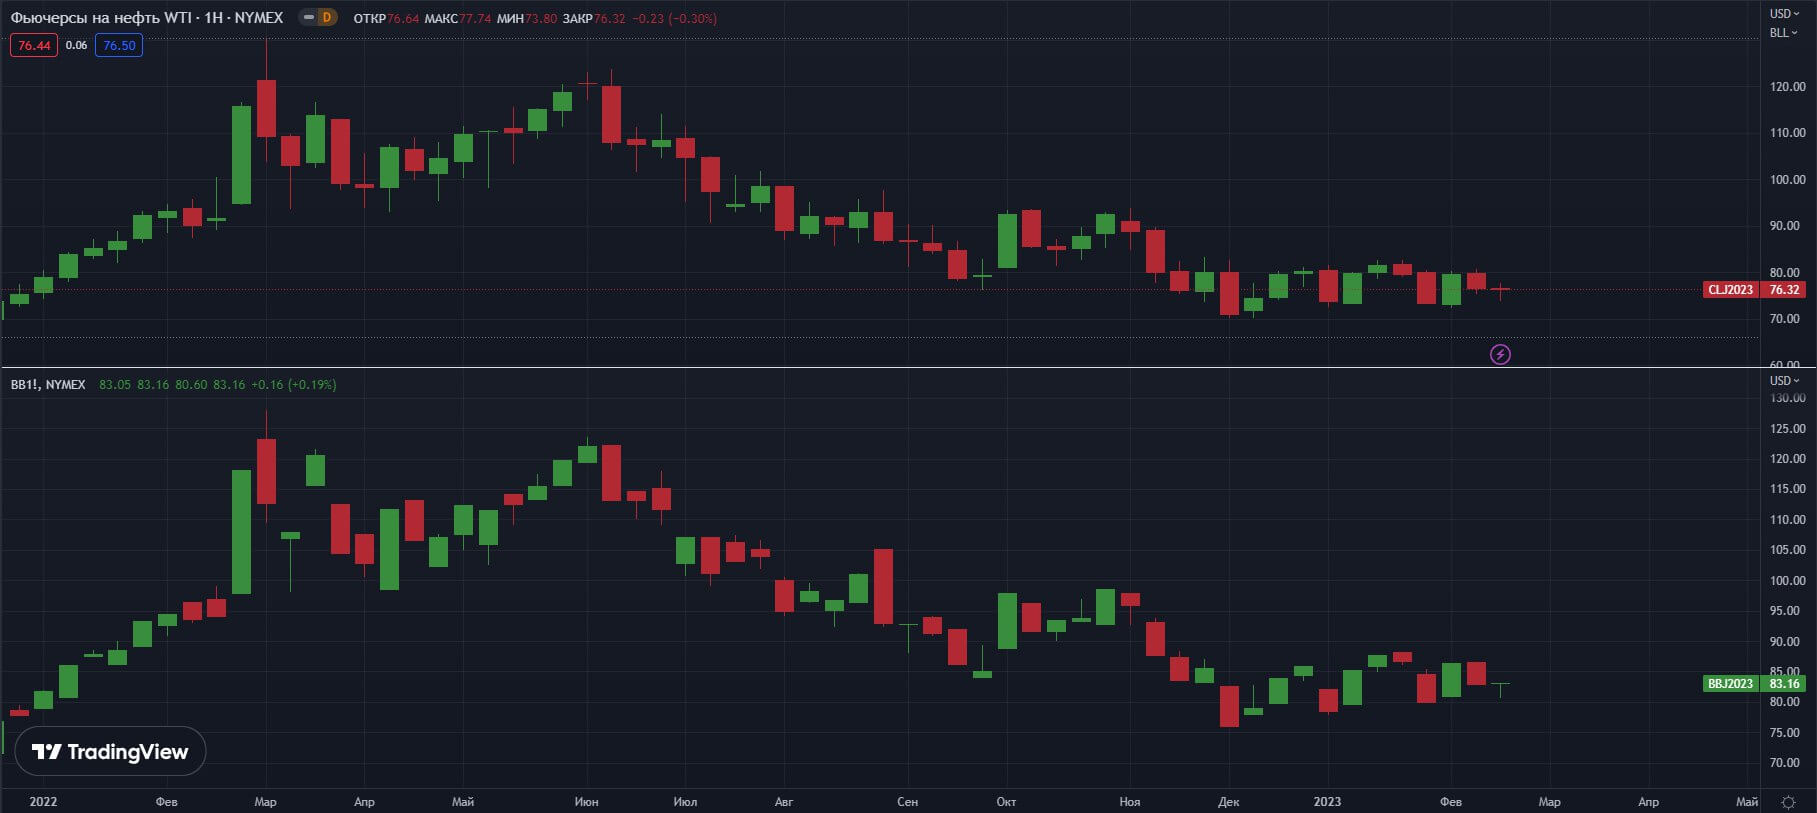The image size is (1817, 813).
Task: Click the purple lightning news flash icon
Action: click(x=1500, y=354)
